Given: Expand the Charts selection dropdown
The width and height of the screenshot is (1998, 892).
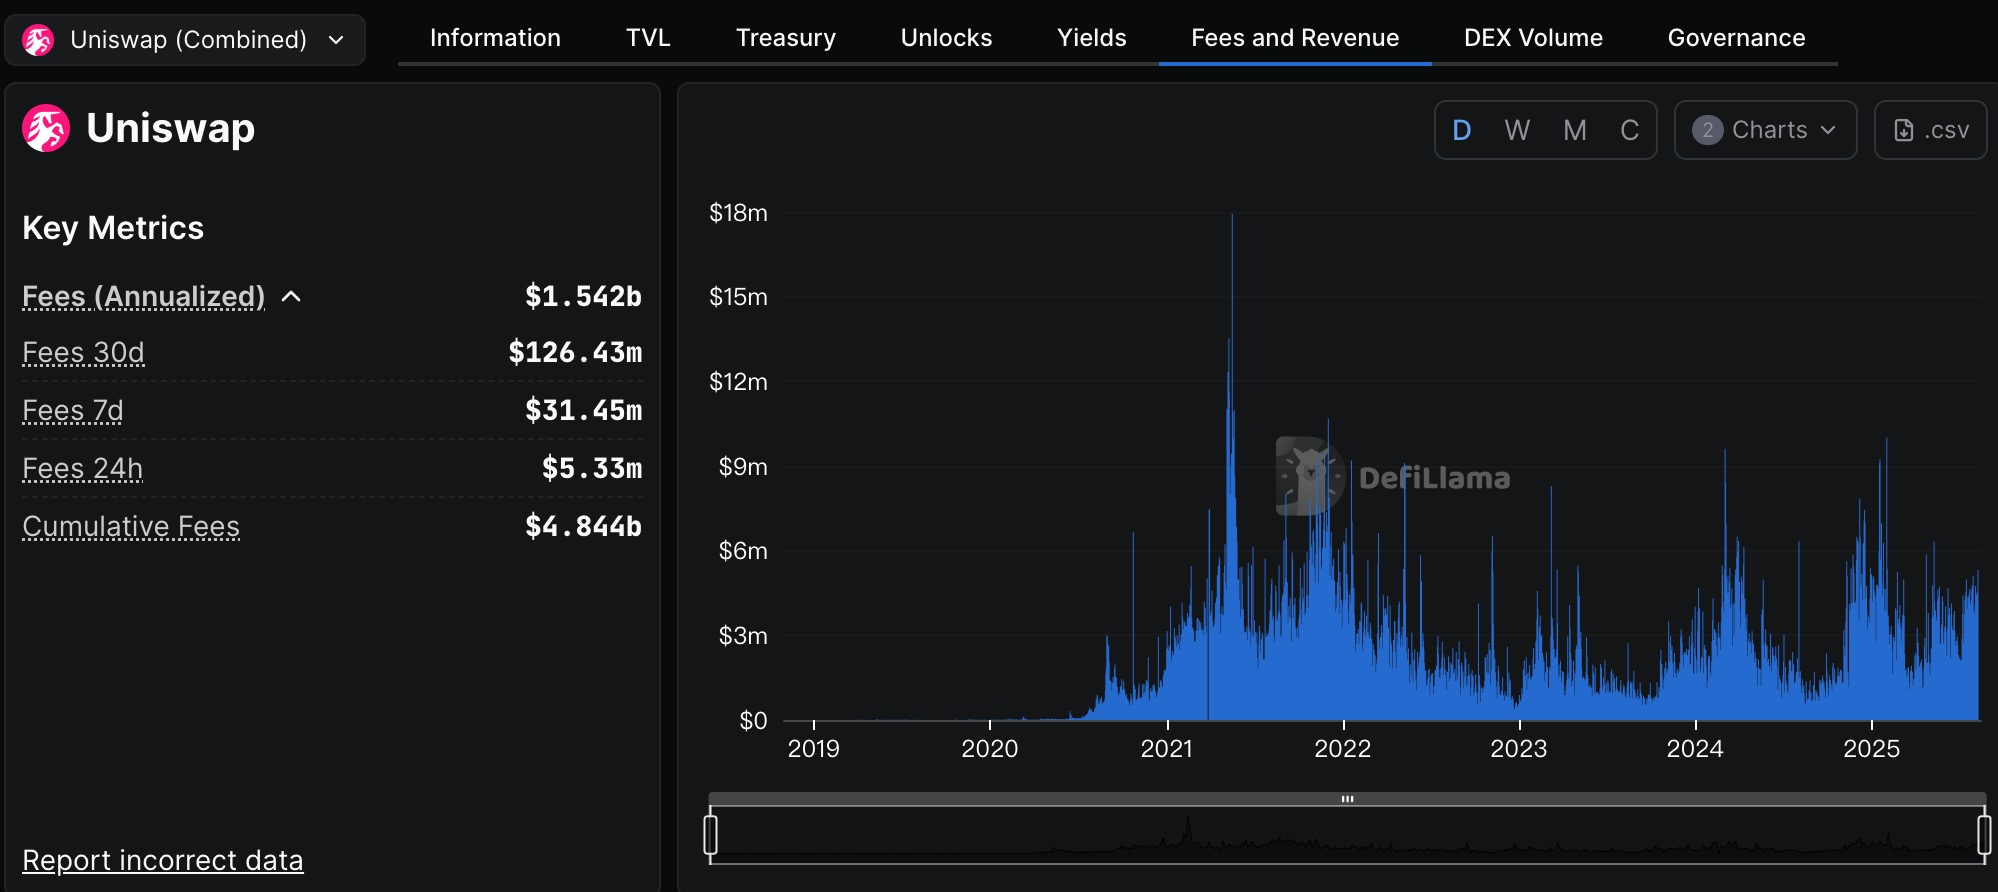Looking at the screenshot, I should (1765, 130).
